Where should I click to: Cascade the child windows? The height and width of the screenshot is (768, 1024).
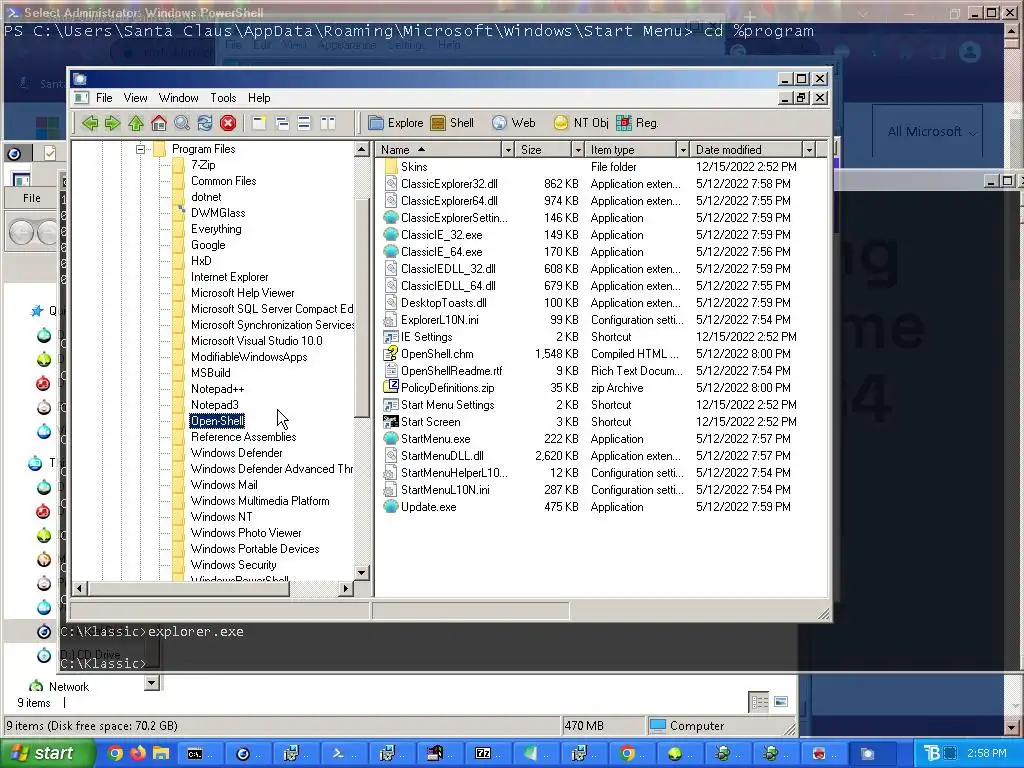pos(282,123)
